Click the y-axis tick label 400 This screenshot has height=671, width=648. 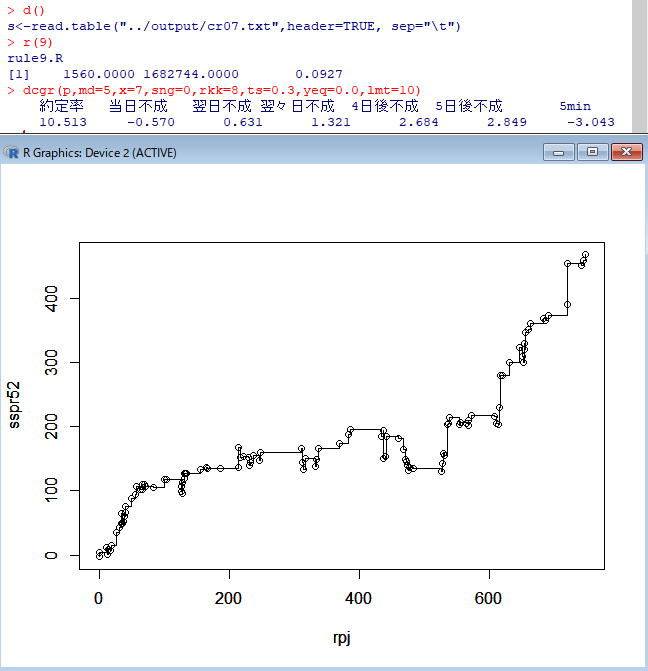click(x=51, y=299)
